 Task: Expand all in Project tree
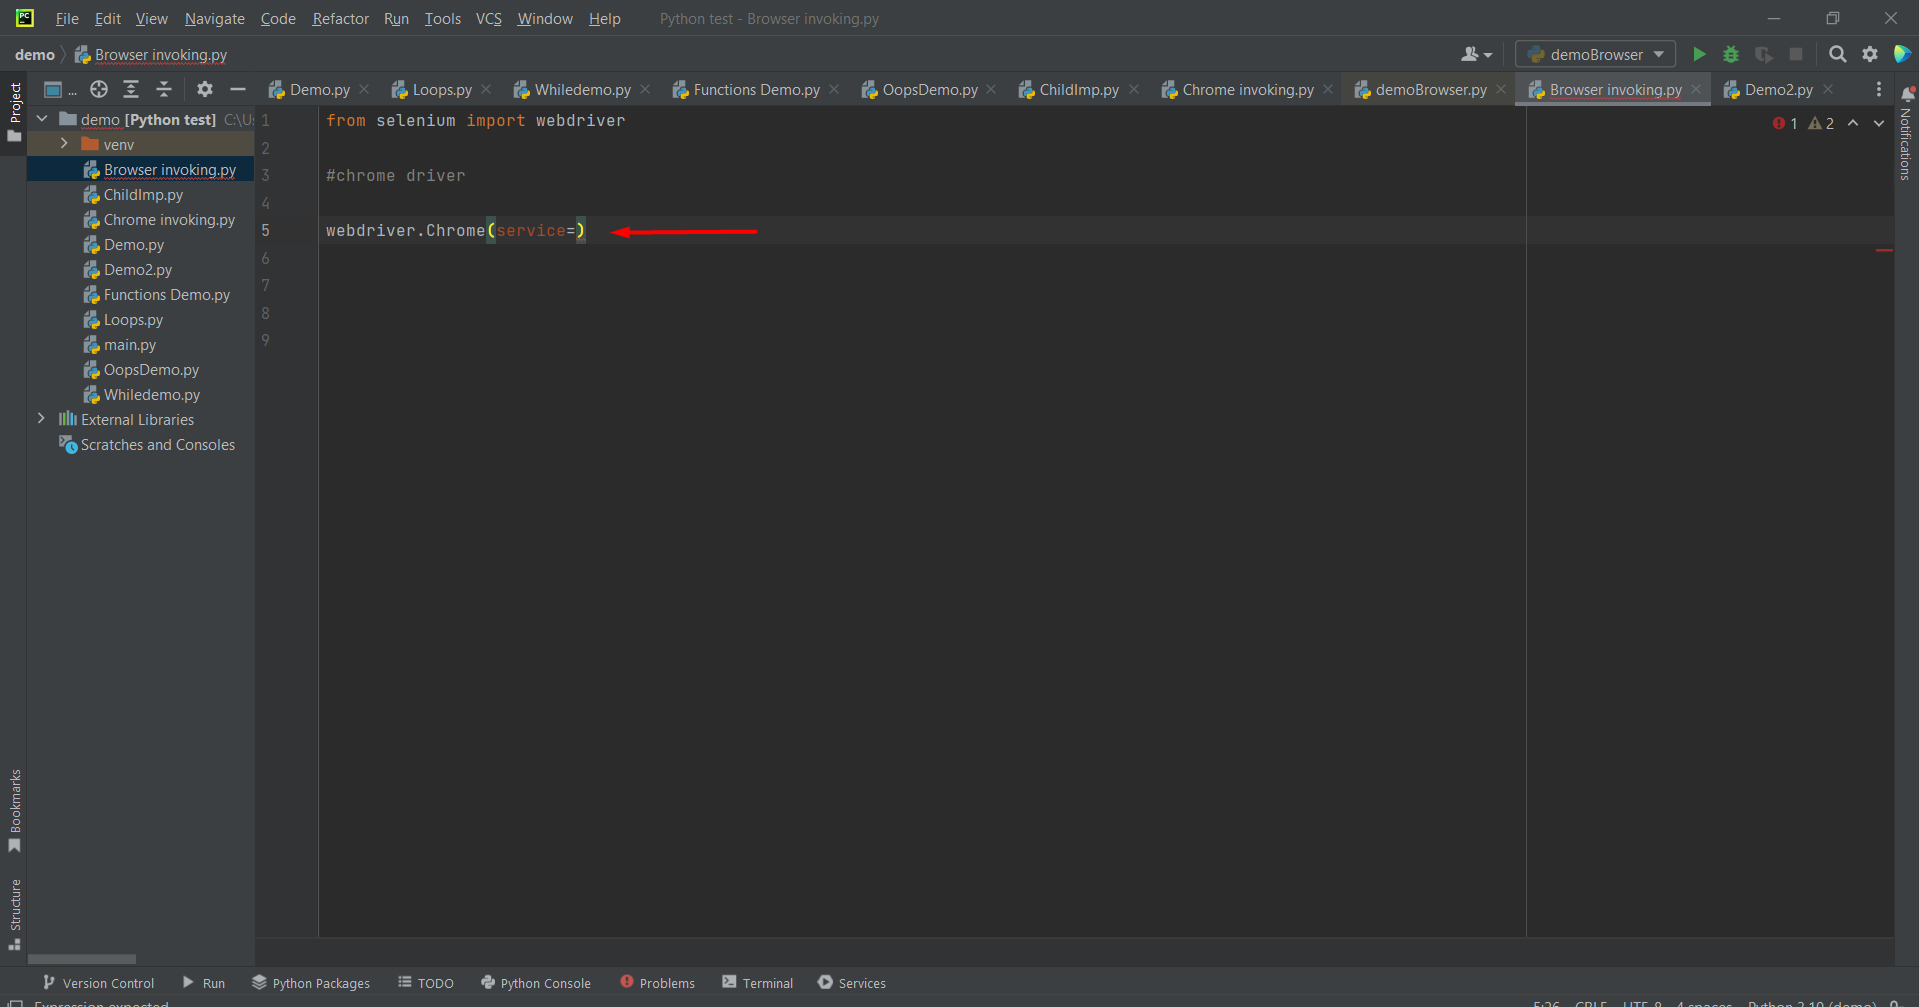(131, 89)
